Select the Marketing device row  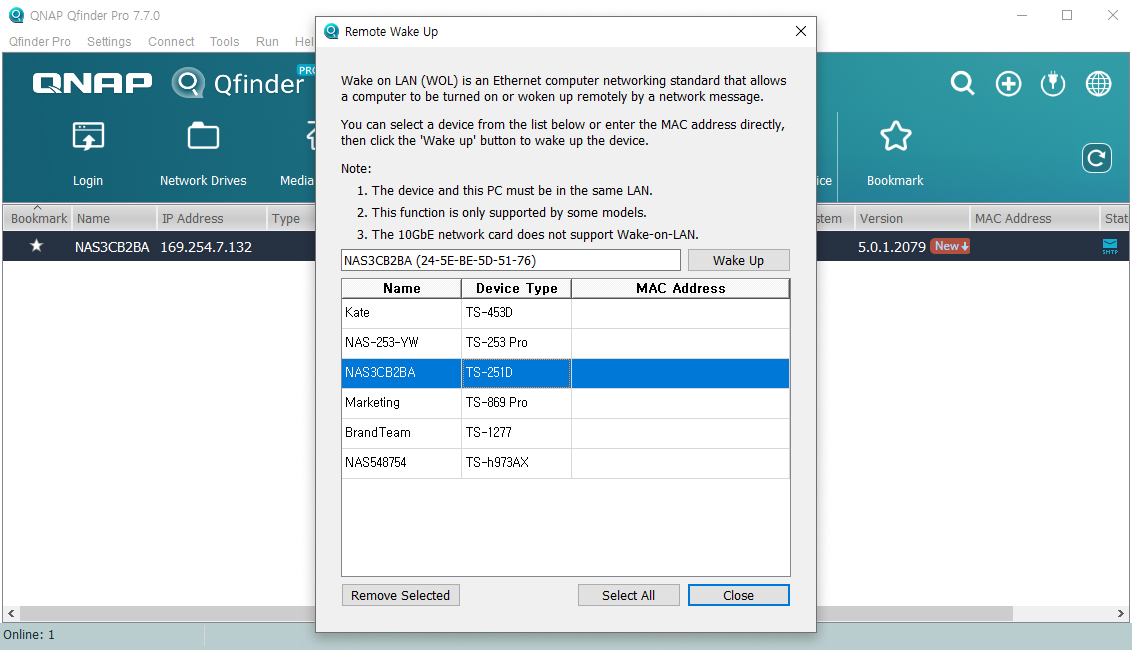(565, 403)
